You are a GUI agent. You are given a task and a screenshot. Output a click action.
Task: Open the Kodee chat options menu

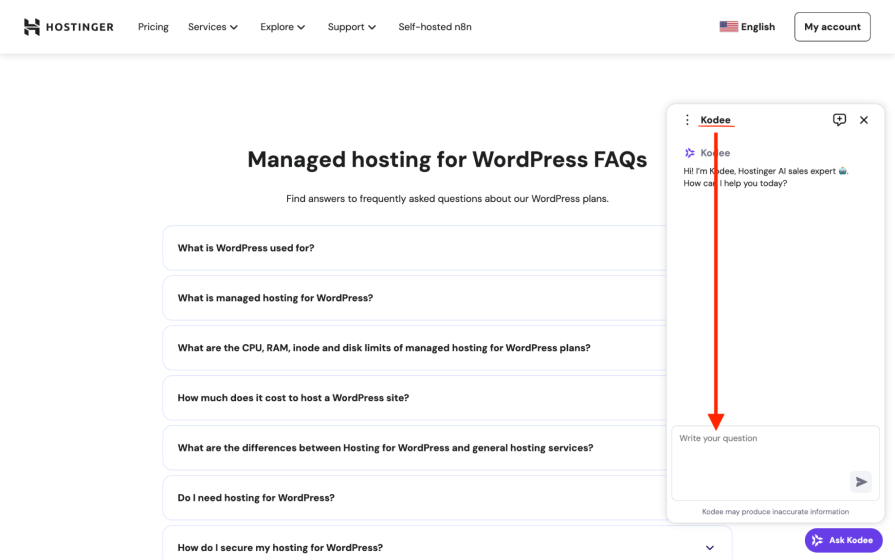(687, 120)
